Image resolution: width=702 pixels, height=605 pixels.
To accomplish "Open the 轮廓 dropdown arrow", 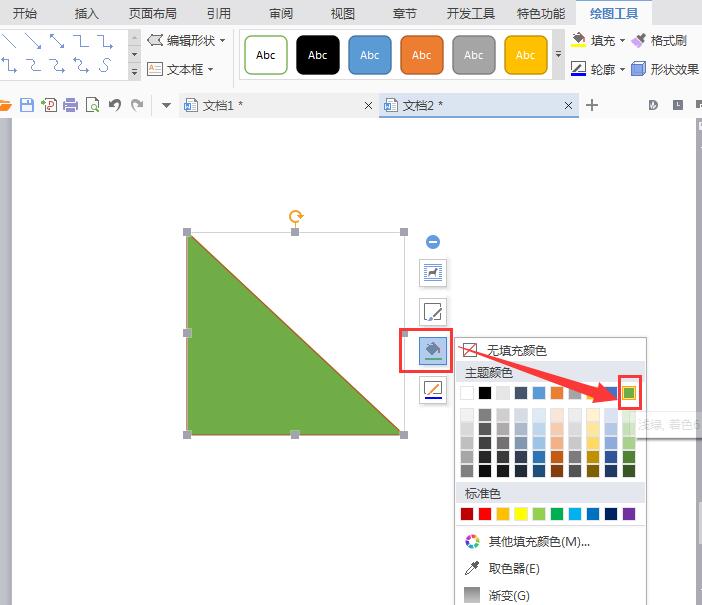I will pyautogui.click(x=622, y=69).
